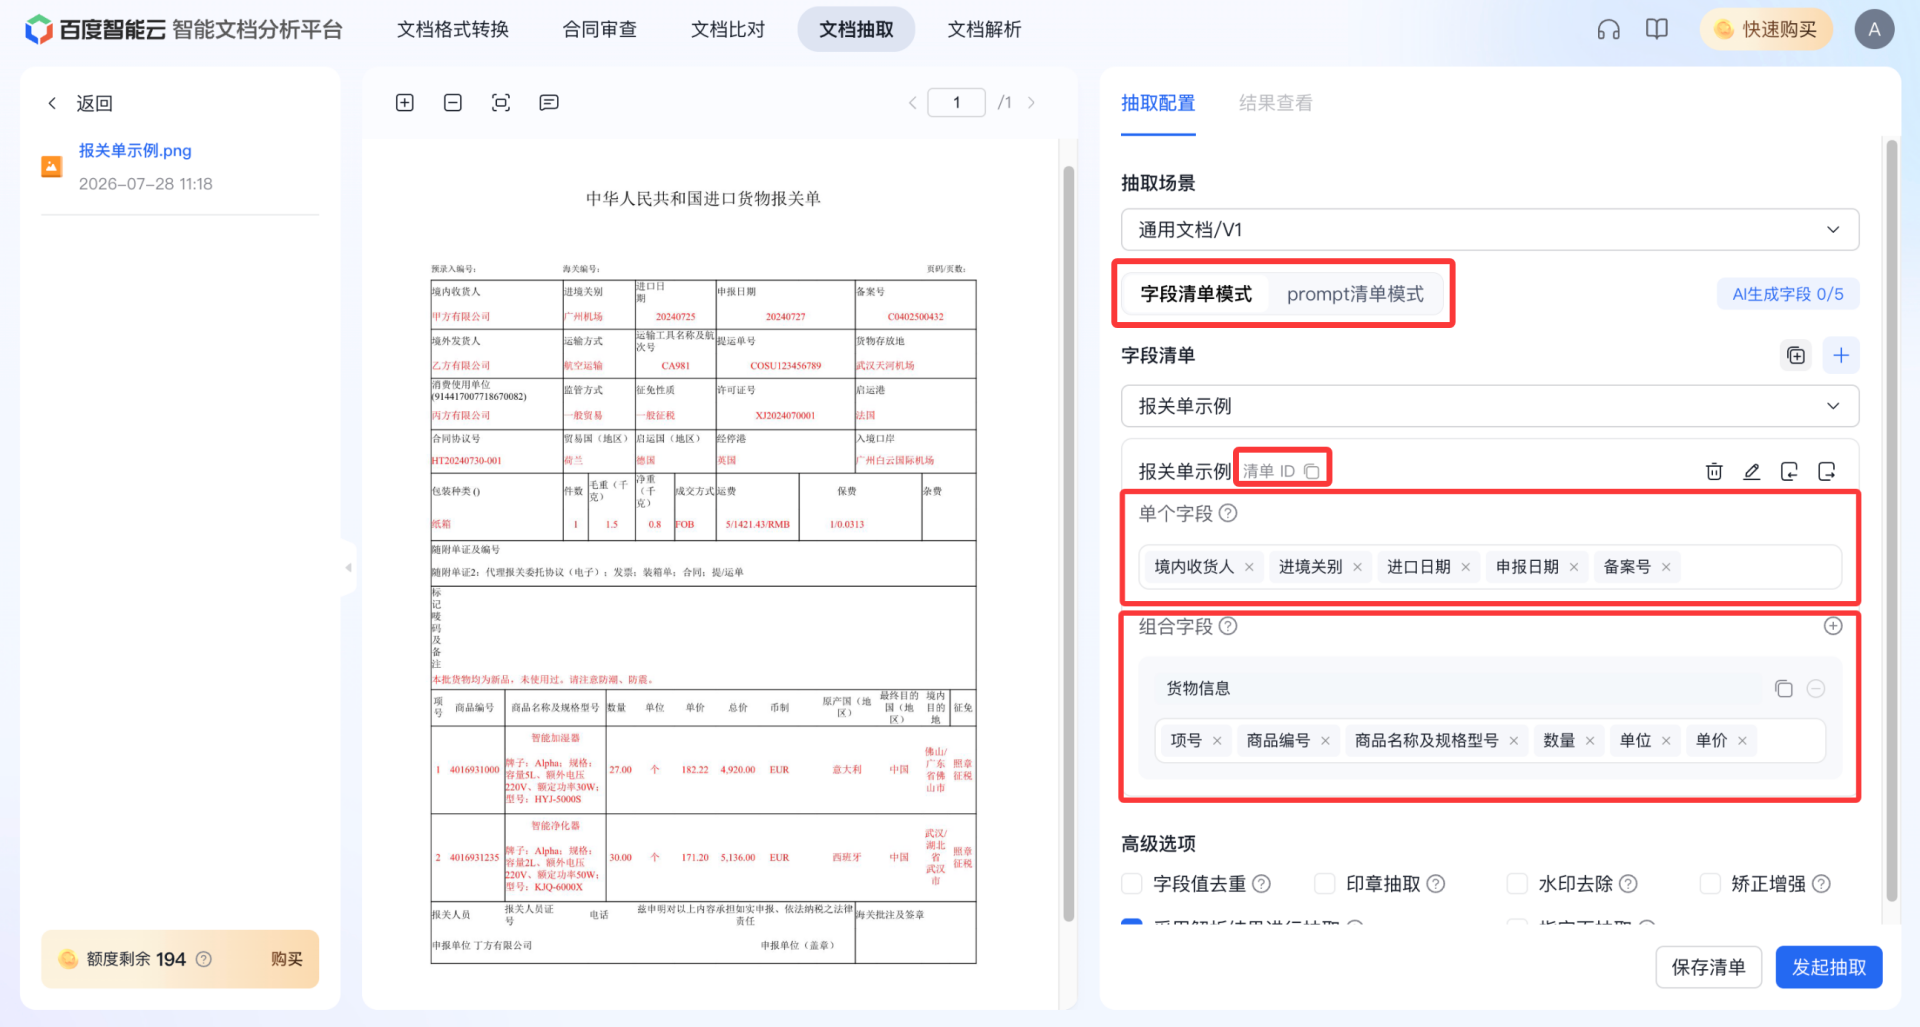Click the back arrow beside 返回
The image size is (1920, 1027).
click(52, 103)
